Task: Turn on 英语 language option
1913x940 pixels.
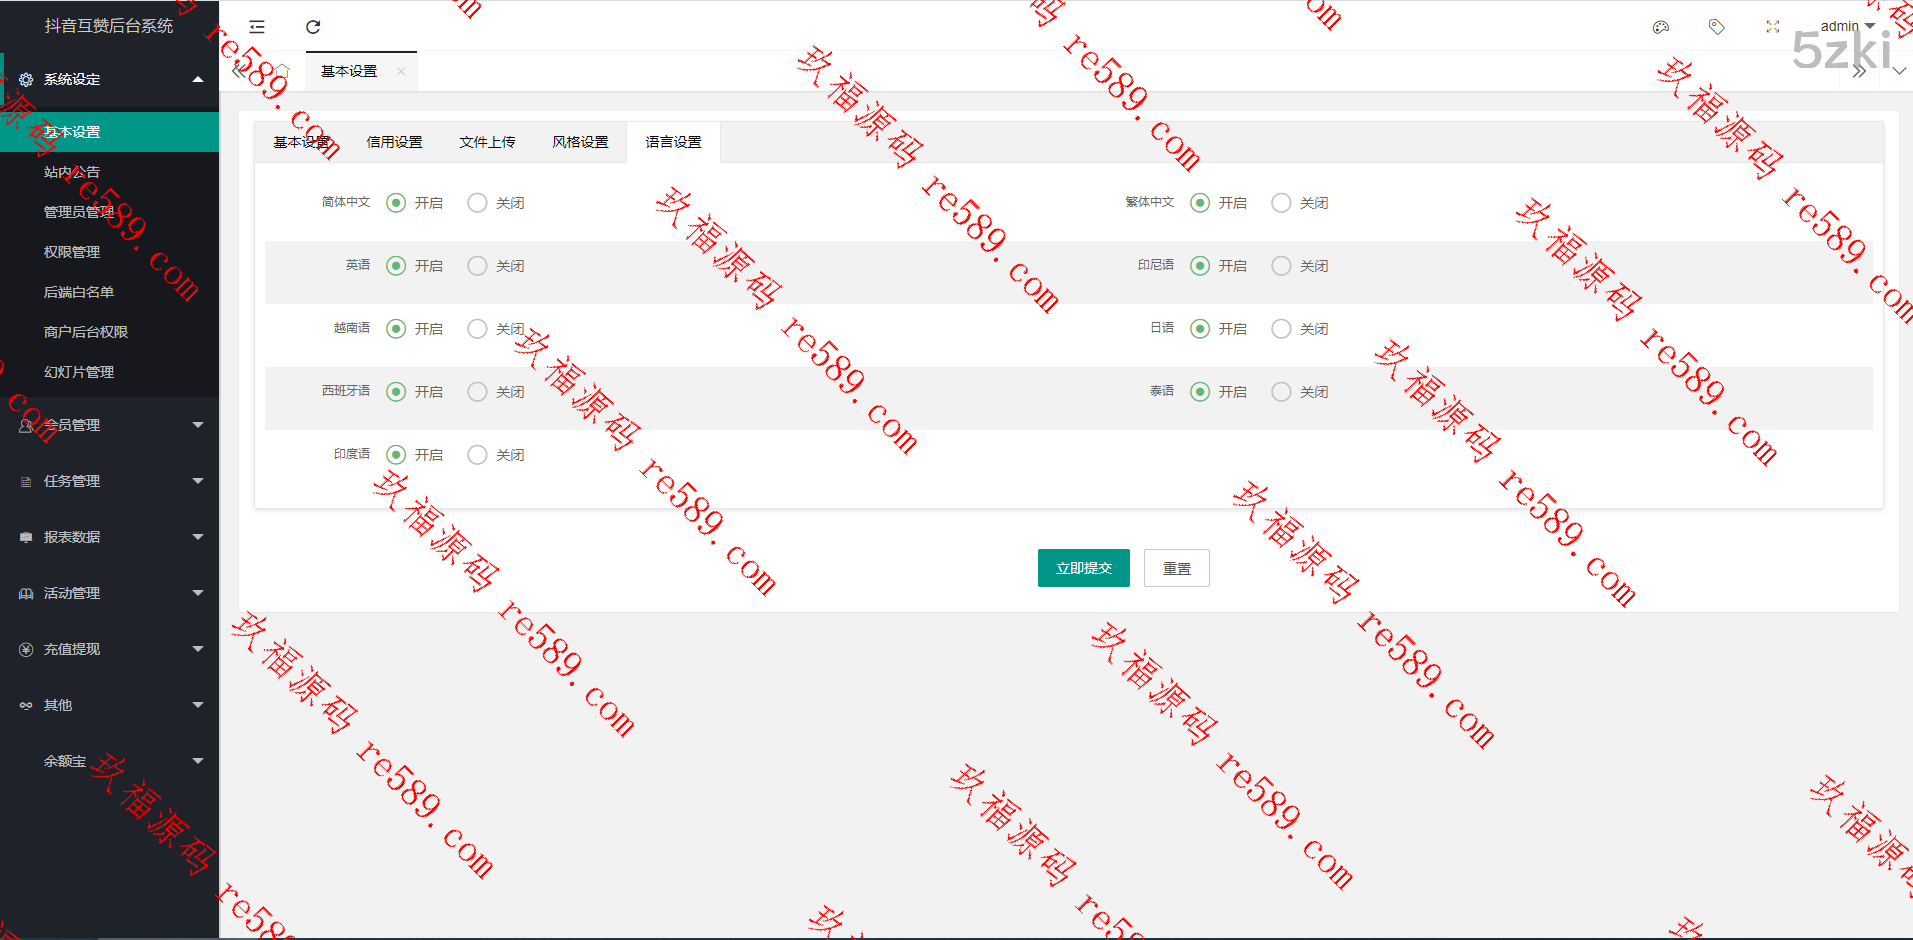Action: [x=396, y=266]
